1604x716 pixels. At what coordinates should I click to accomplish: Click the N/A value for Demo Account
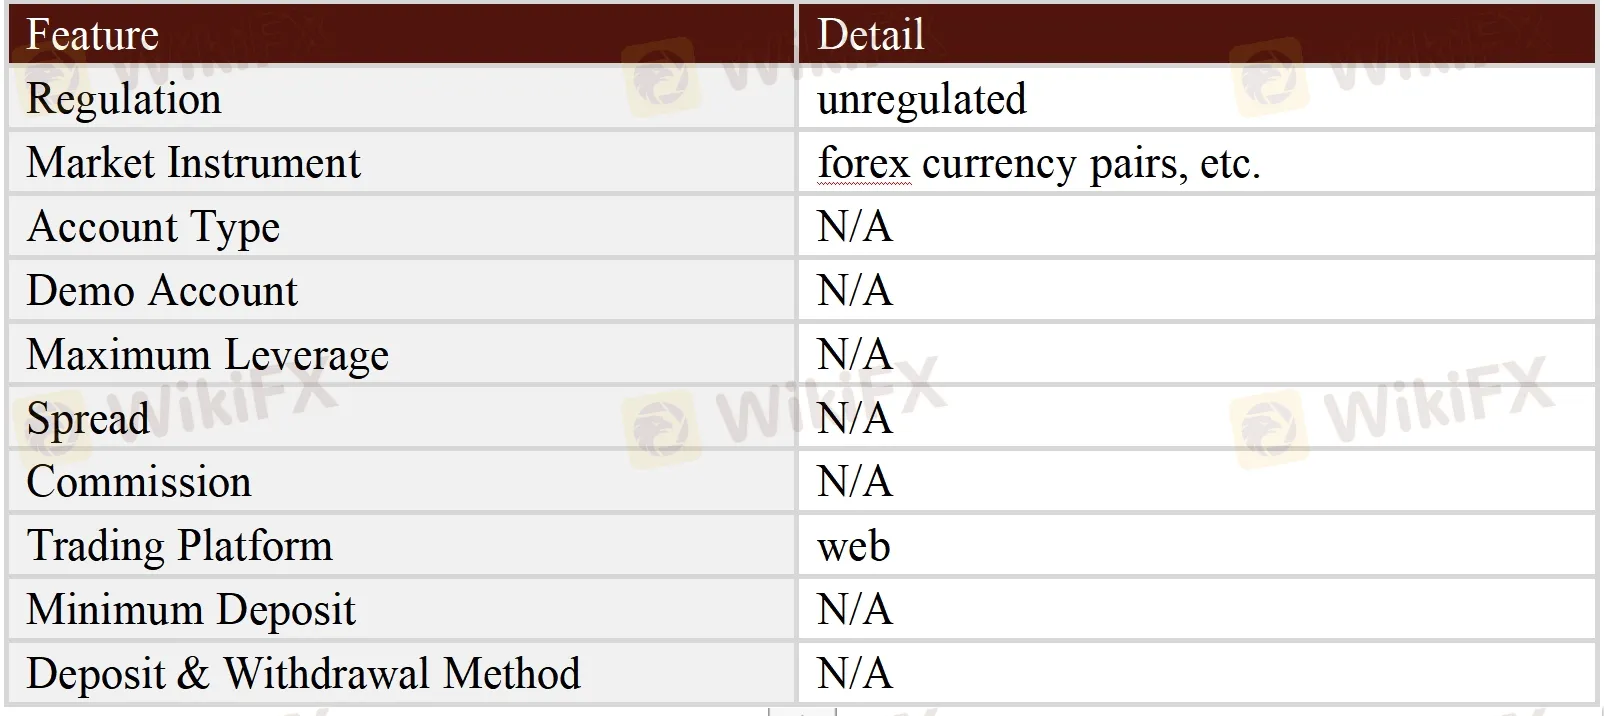click(x=854, y=291)
